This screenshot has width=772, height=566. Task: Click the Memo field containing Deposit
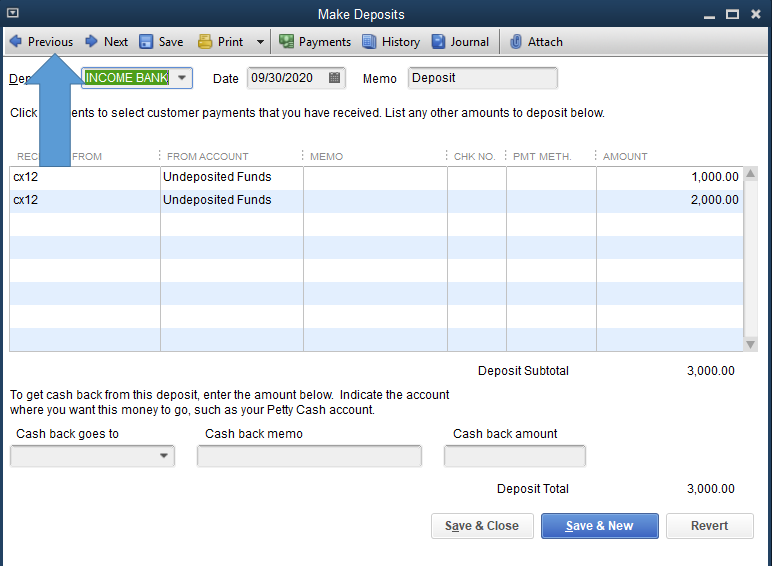482,78
